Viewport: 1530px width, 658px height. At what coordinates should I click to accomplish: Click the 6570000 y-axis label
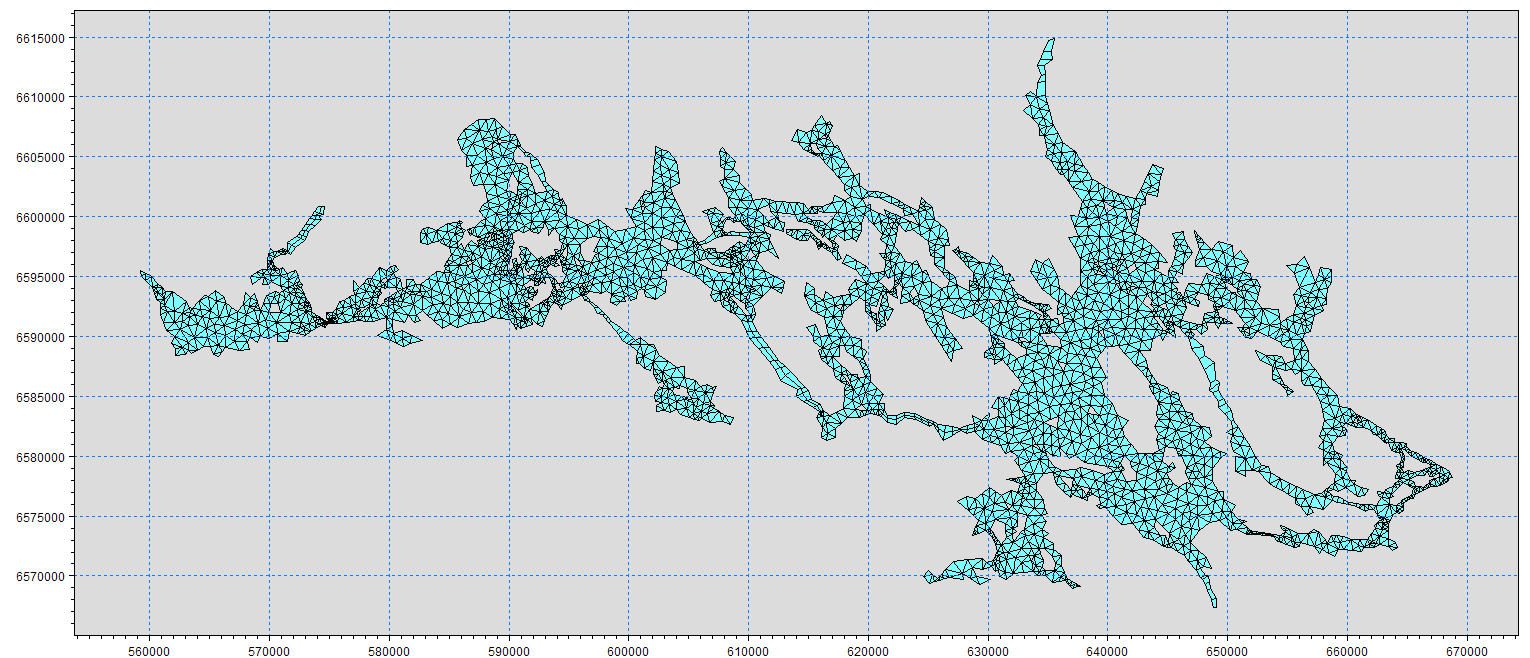coord(39,577)
